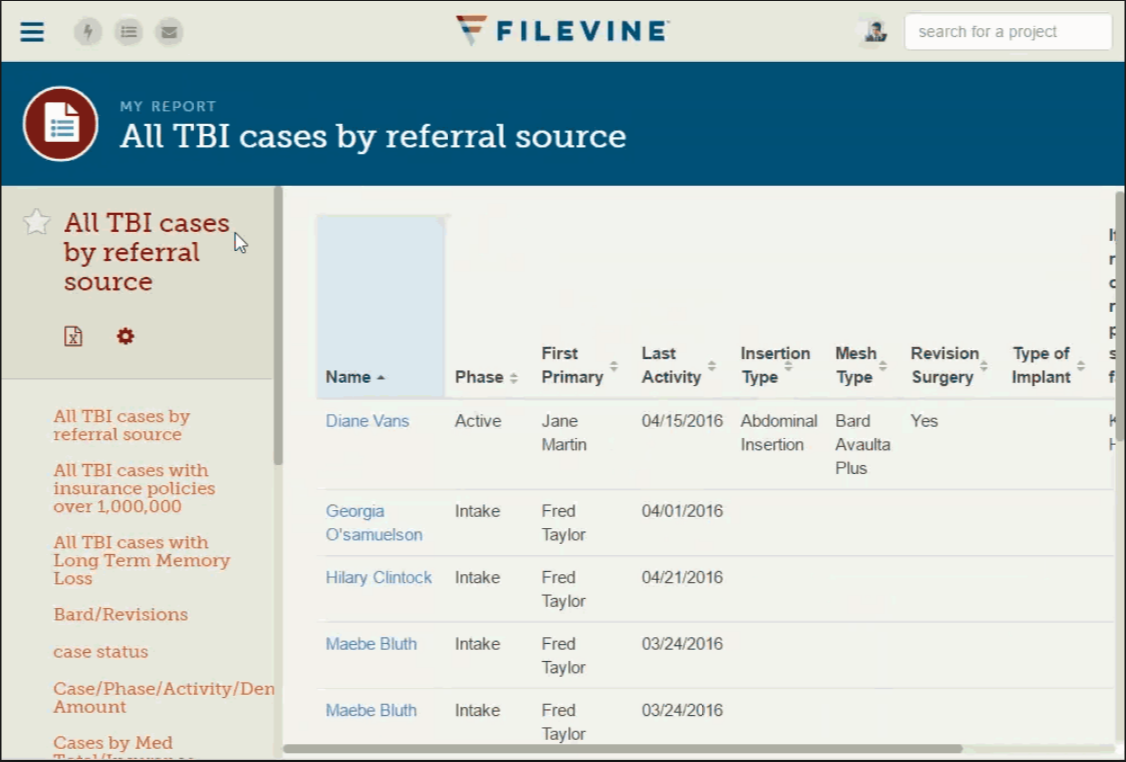Image resolution: width=1126 pixels, height=762 pixels.
Task: Sort table by Insertion Type column
Action: click(775, 366)
